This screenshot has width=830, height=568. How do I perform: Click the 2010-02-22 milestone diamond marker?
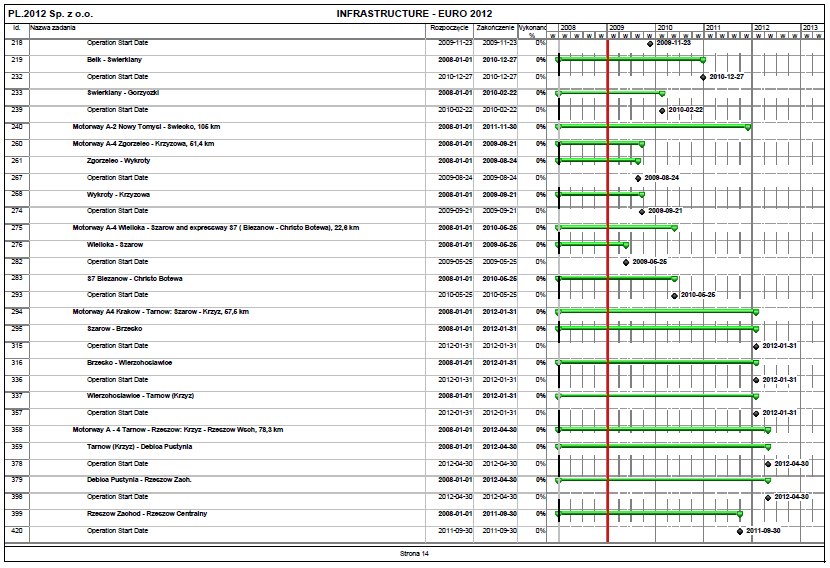(662, 111)
